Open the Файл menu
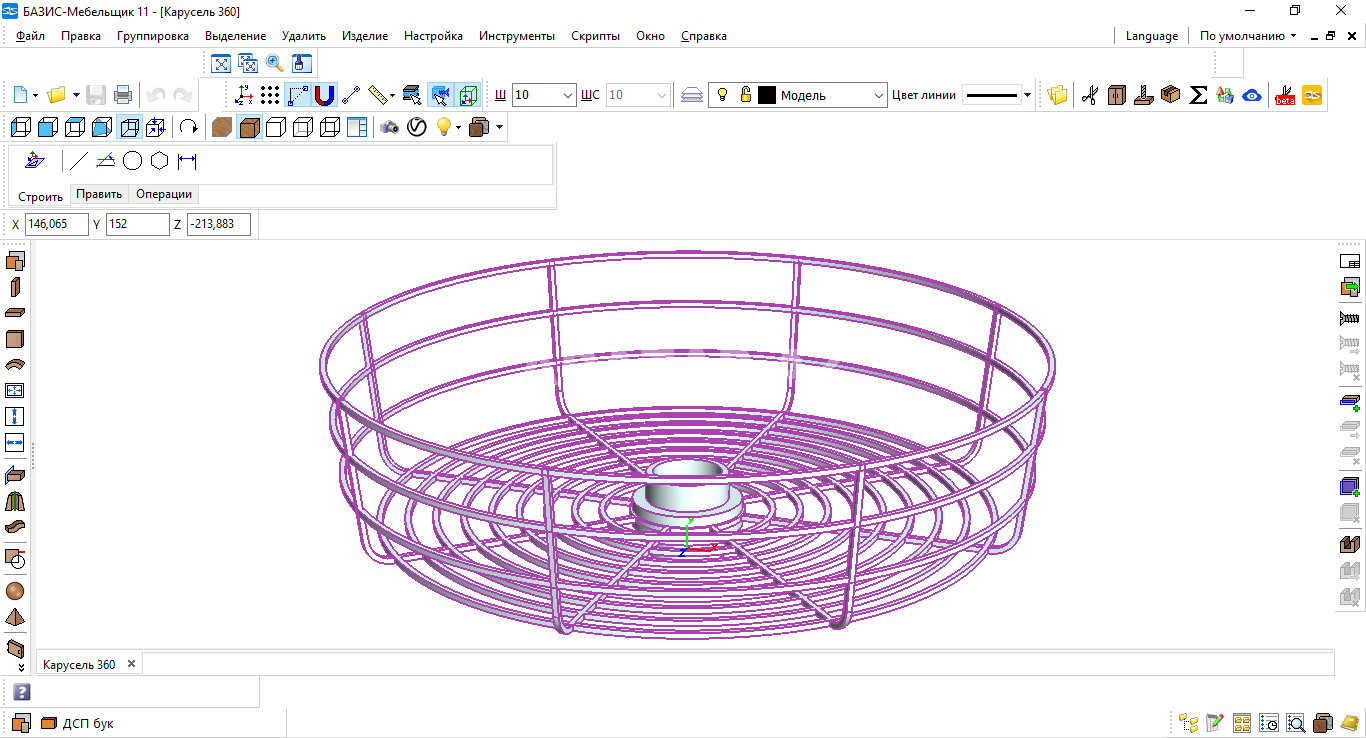1366x738 pixels. point(30,36)
